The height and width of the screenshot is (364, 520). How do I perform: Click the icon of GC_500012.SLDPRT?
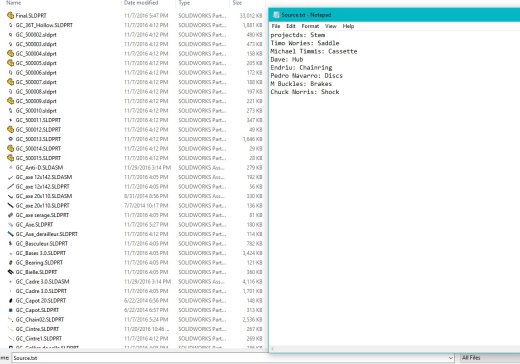click(x=10, y=129)
